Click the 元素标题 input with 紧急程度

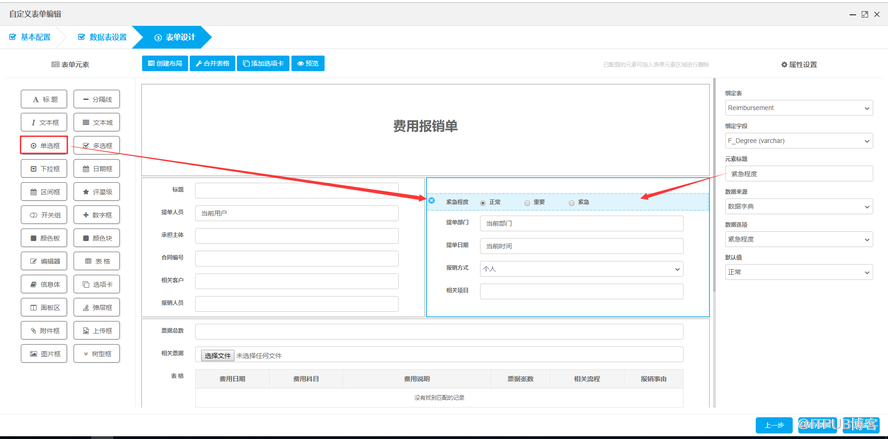click(x=798, y=174)
